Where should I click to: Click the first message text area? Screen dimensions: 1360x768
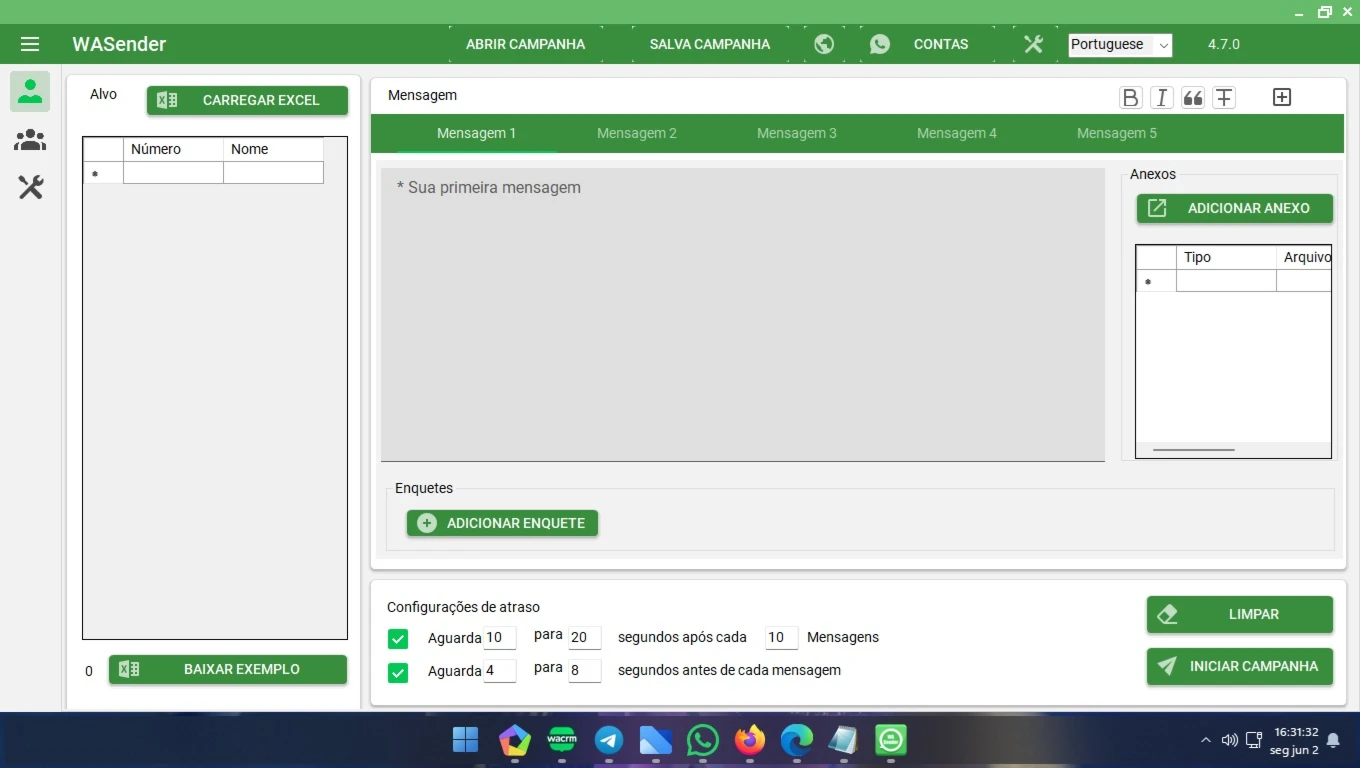pos(743,314)
